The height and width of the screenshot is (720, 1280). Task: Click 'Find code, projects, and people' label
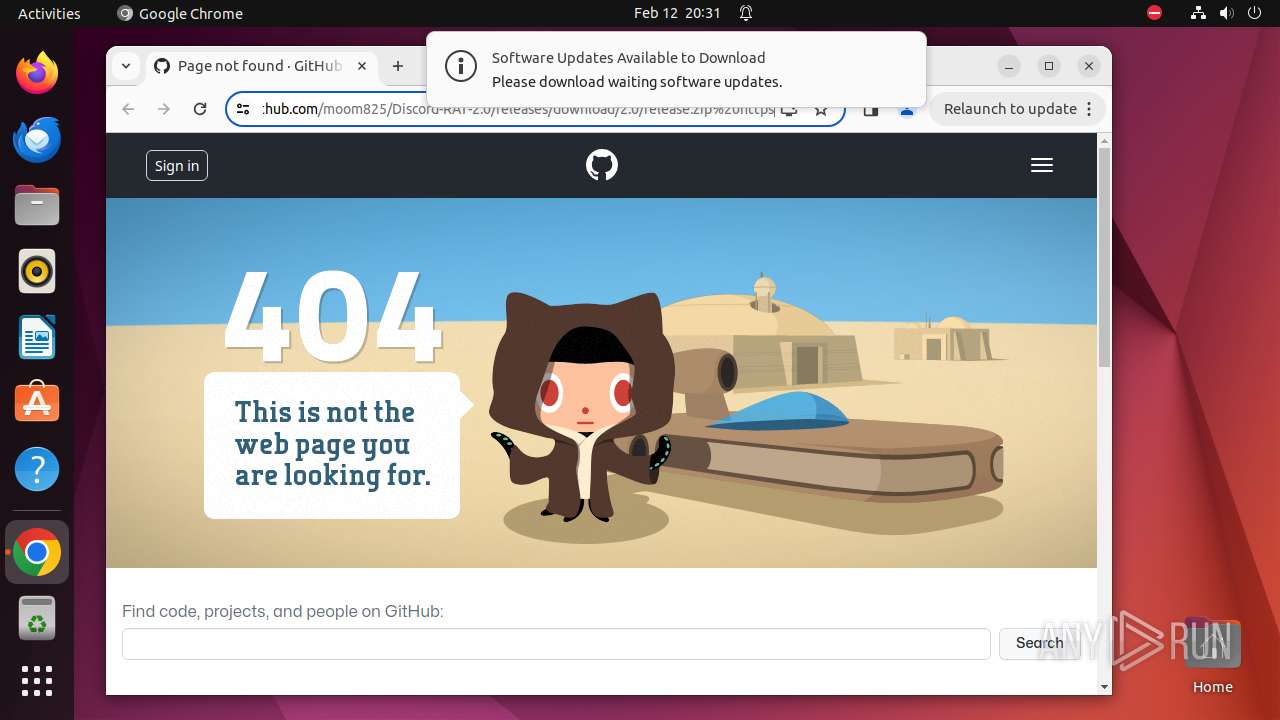(283, 611)
